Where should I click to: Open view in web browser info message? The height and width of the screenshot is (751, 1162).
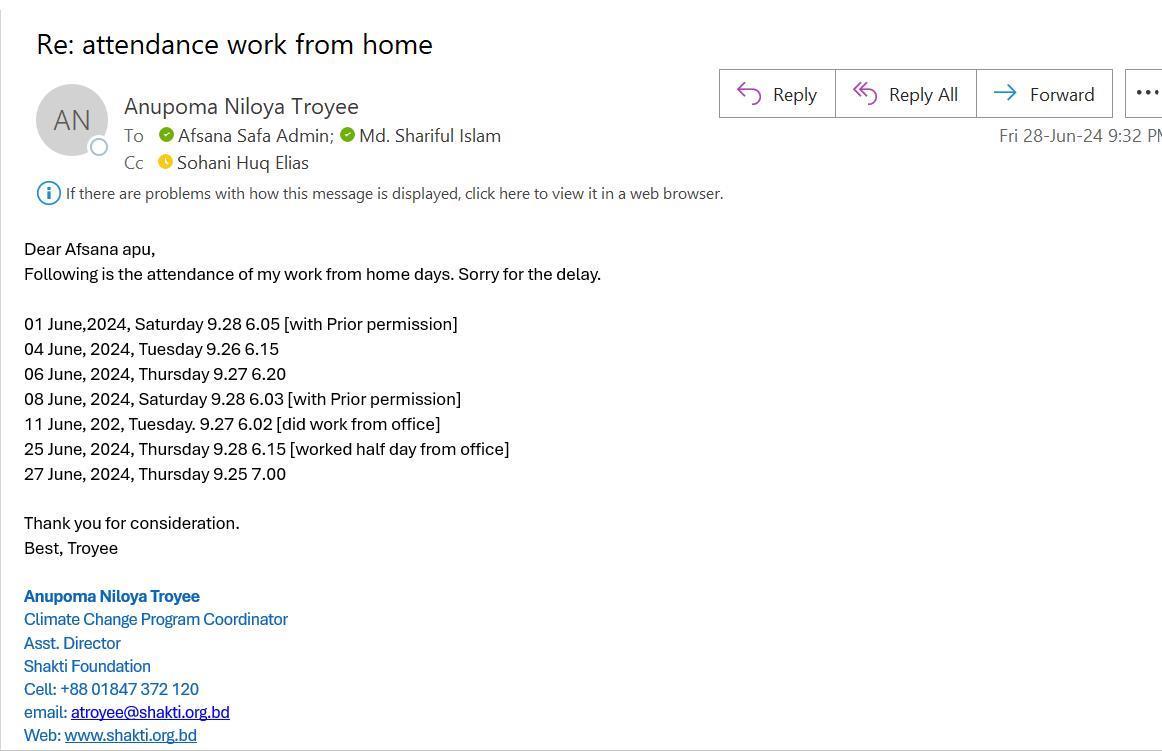394,193
